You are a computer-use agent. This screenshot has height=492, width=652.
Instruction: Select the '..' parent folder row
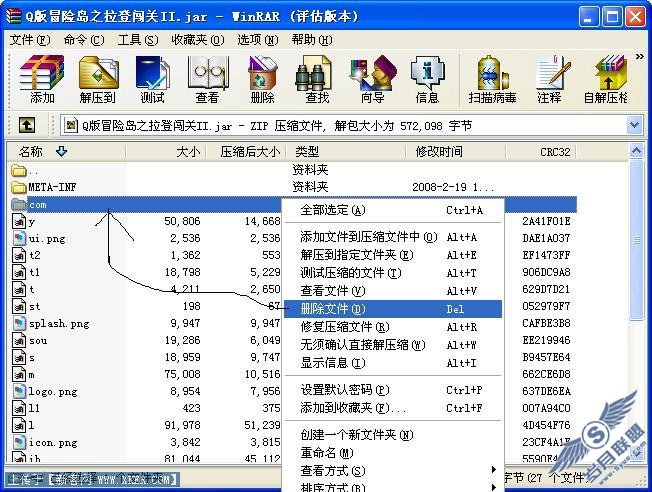point(25,171)
